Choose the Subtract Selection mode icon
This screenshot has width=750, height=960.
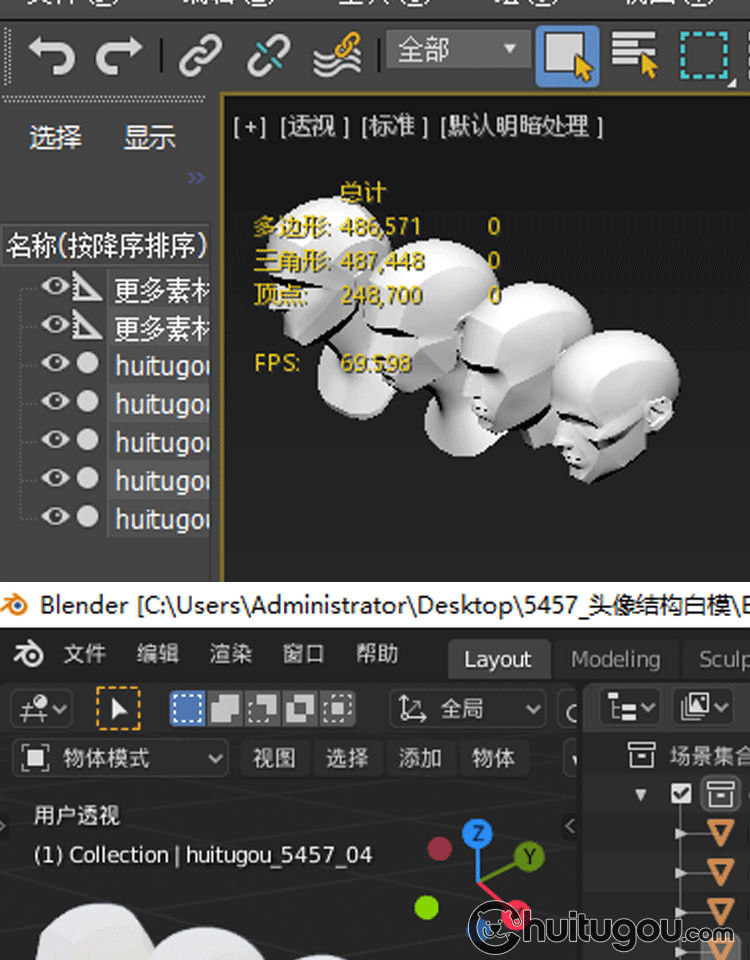click(262, 708)
